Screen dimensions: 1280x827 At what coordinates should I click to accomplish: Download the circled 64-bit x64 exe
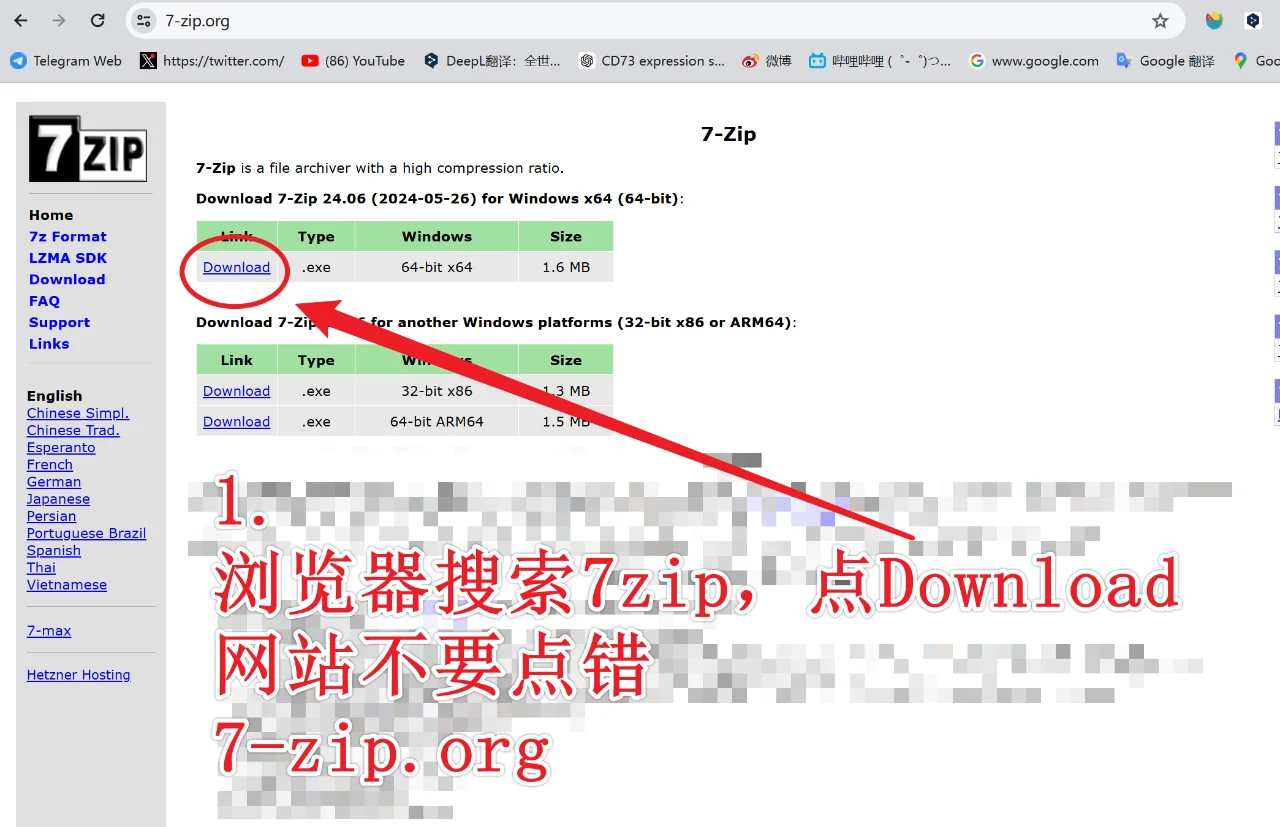236,267
